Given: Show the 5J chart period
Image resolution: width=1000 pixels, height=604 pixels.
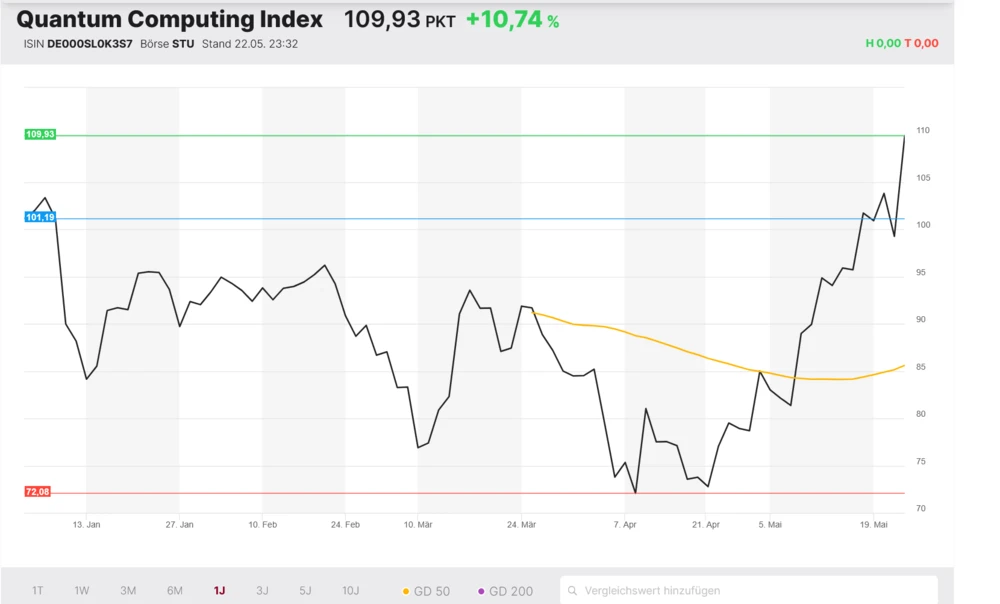Looking at the screenshot, I should 305,591.
